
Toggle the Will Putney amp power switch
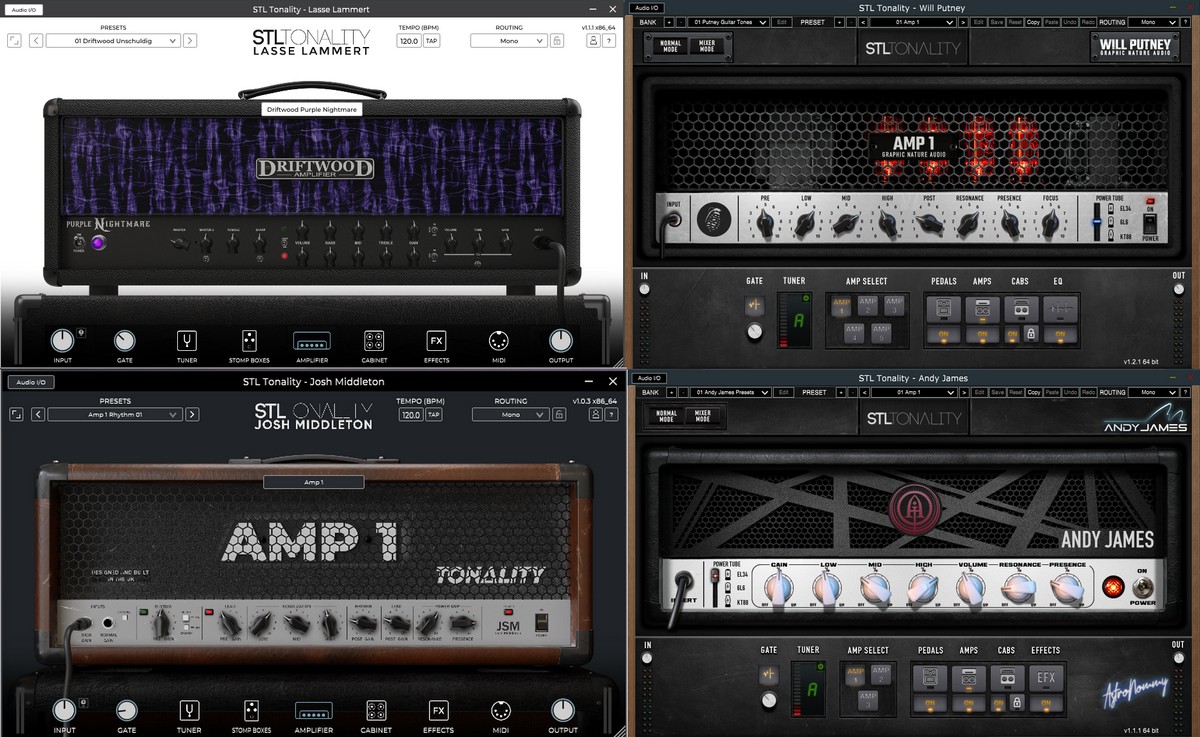pyautogui.click(x=1150, y=221)
